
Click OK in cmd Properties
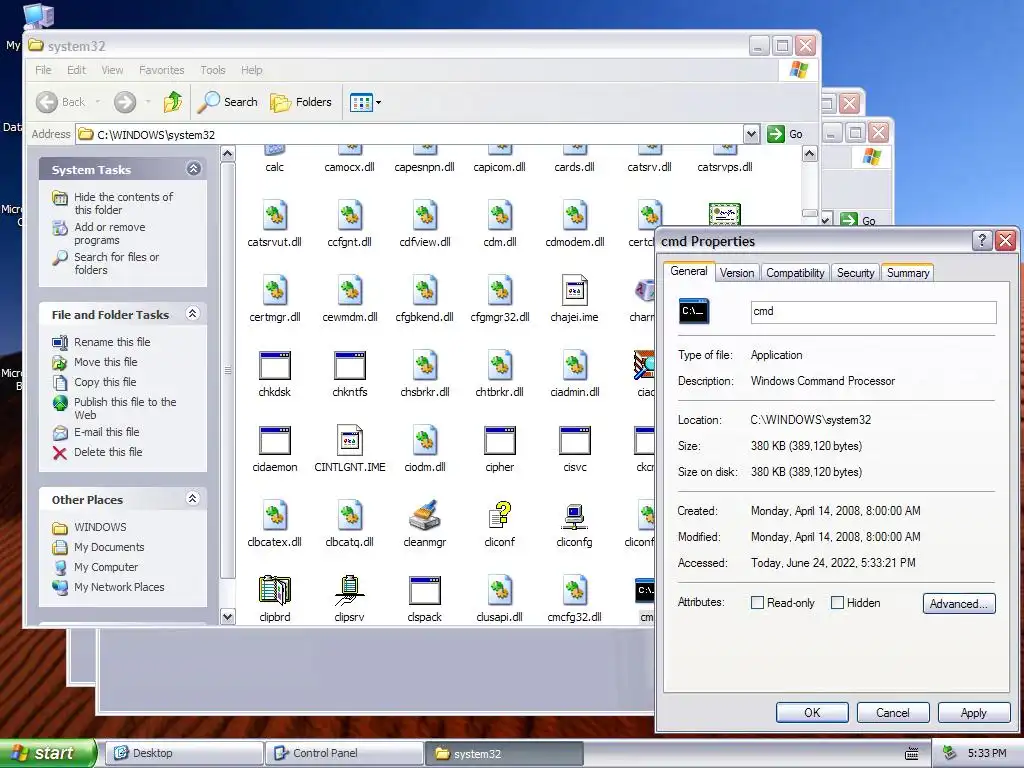point(812,712)
